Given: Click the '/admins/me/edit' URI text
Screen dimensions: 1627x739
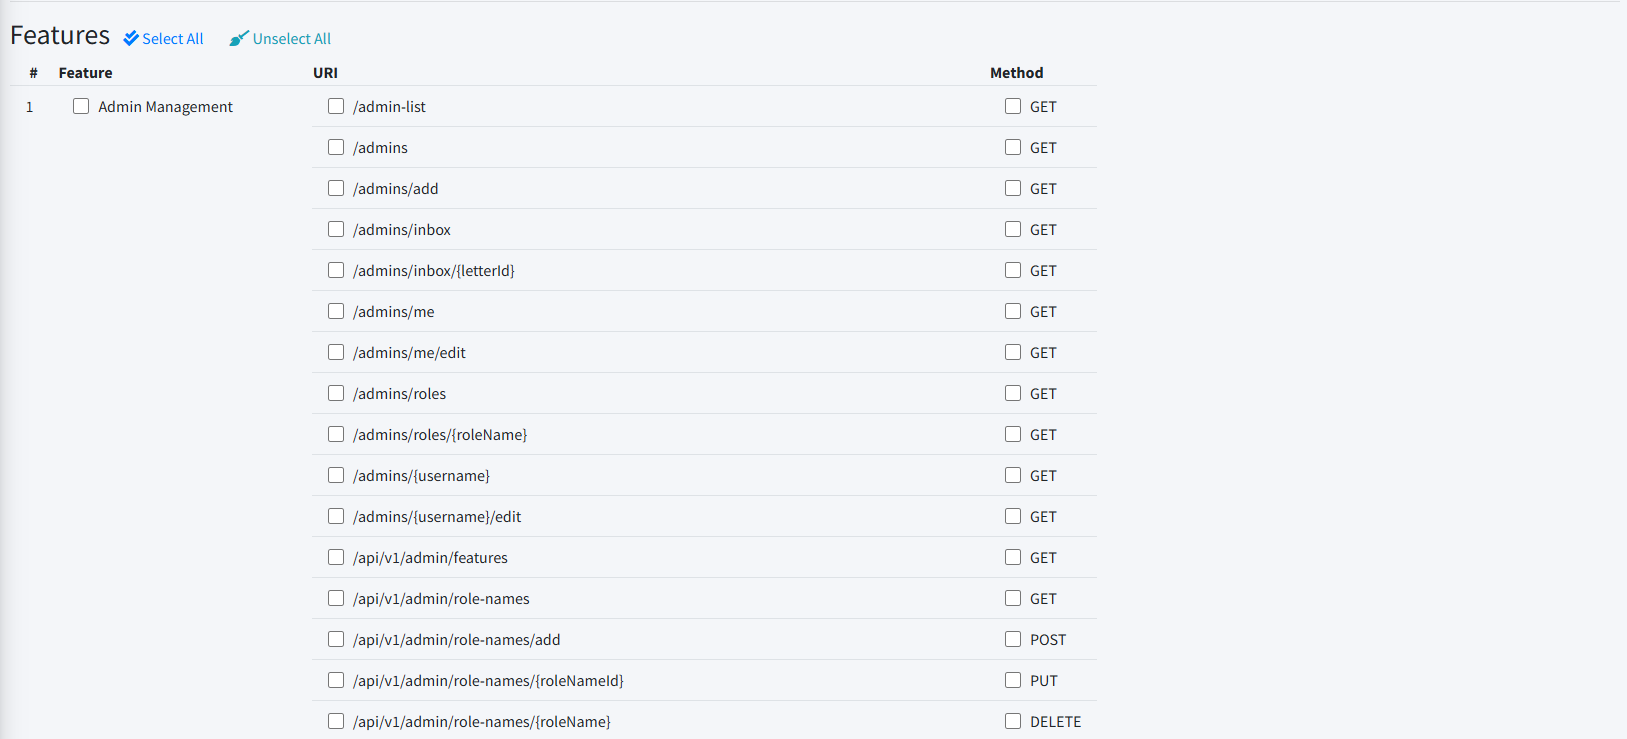Looking at the screenshot, I should click(410, 353).
